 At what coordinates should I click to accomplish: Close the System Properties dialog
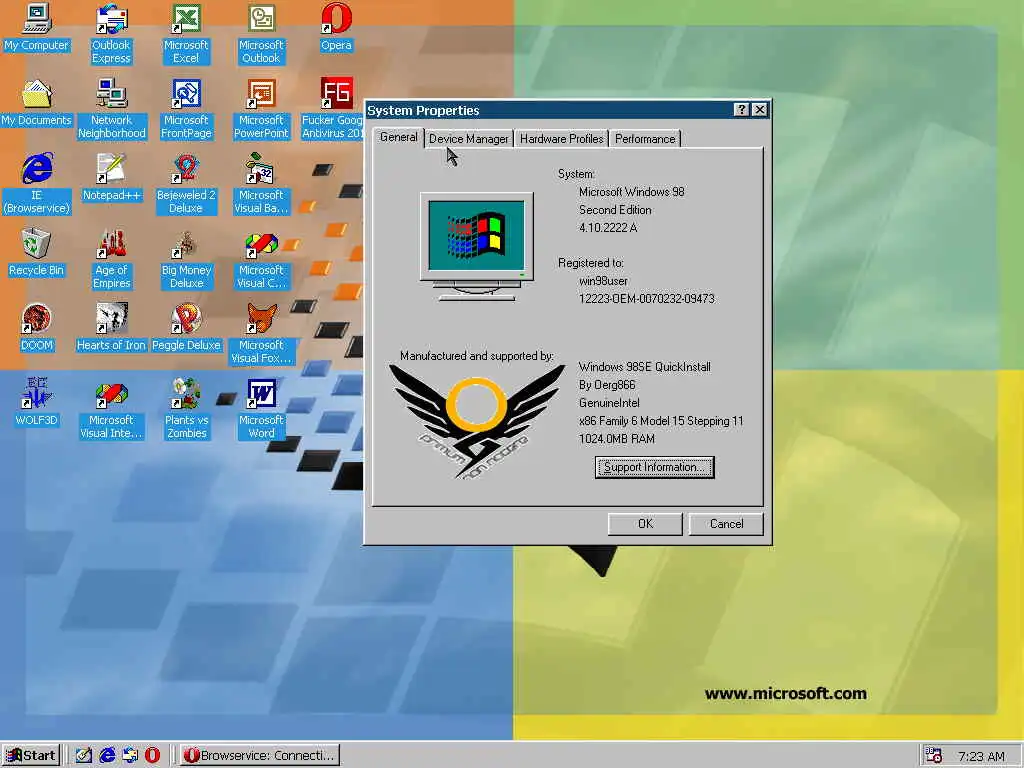point(760,110)
